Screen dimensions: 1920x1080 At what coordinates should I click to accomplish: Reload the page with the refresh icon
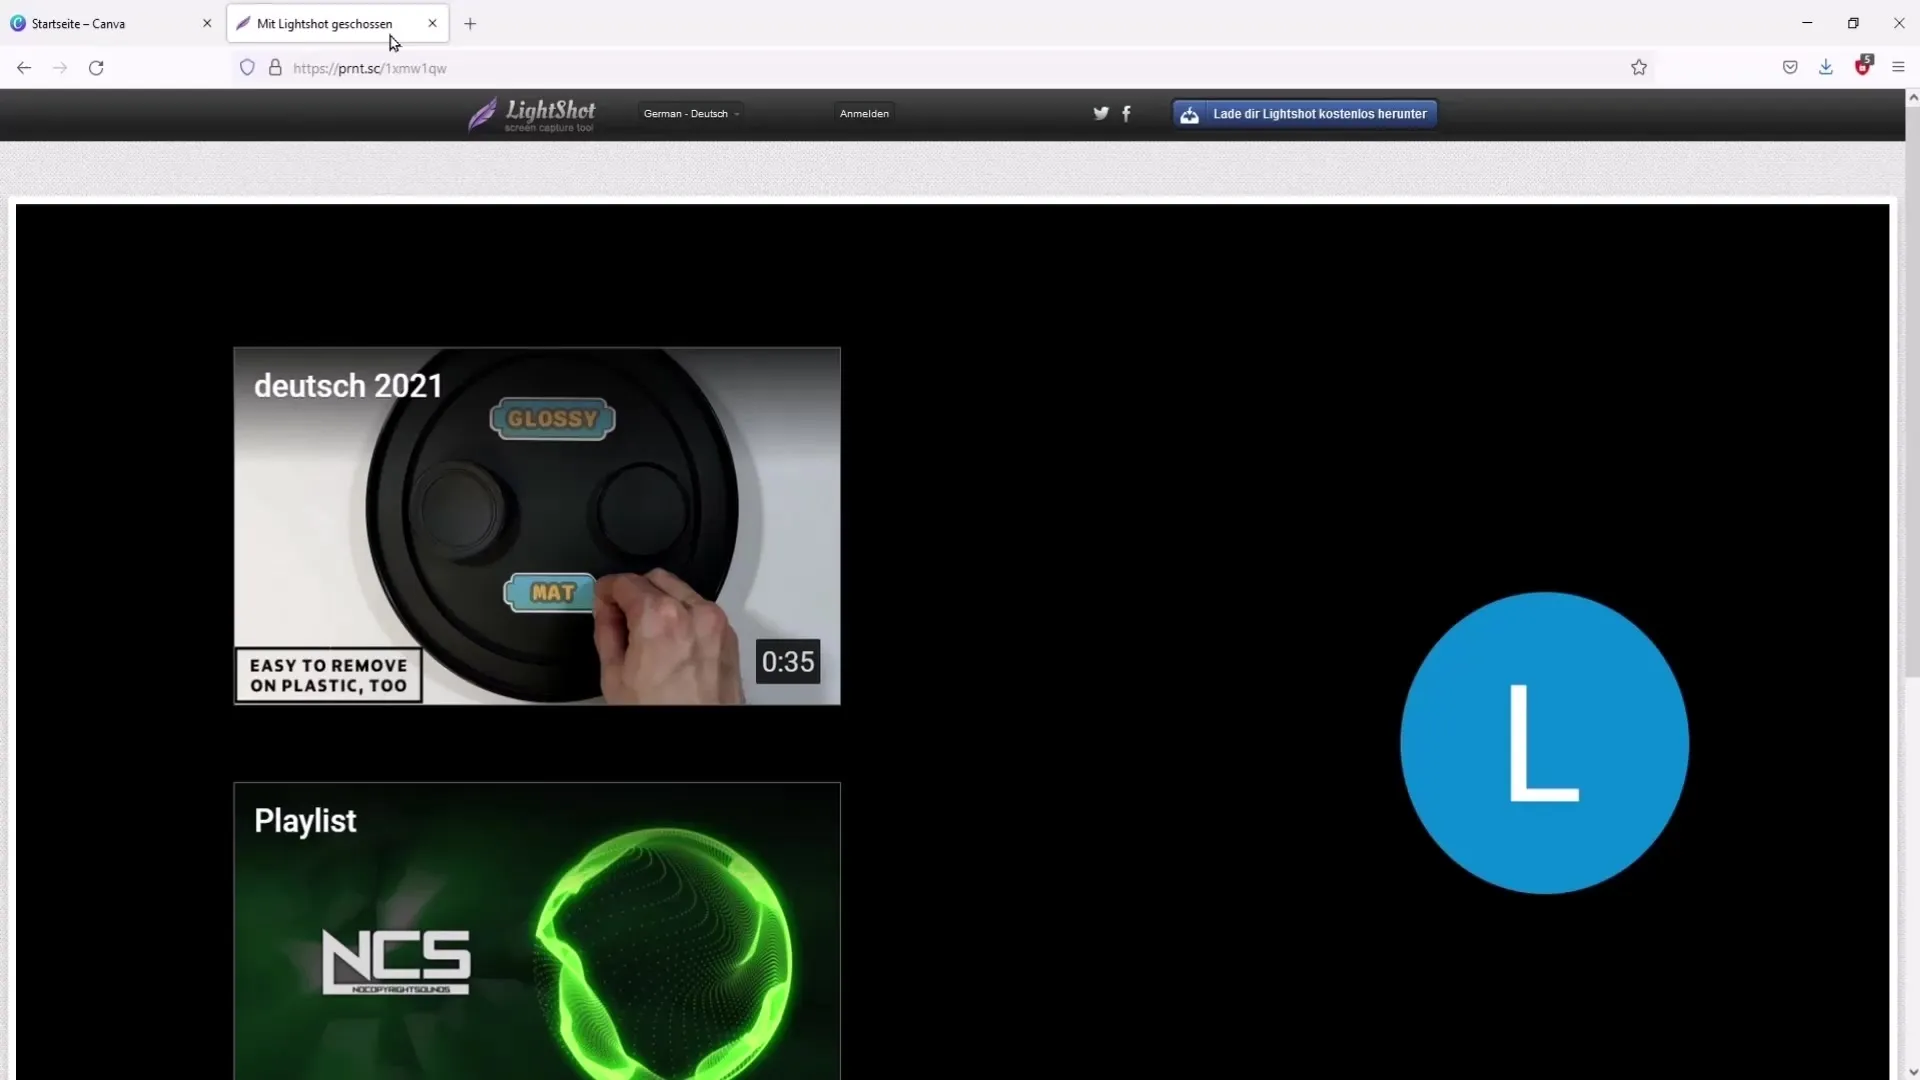point(96,68)
